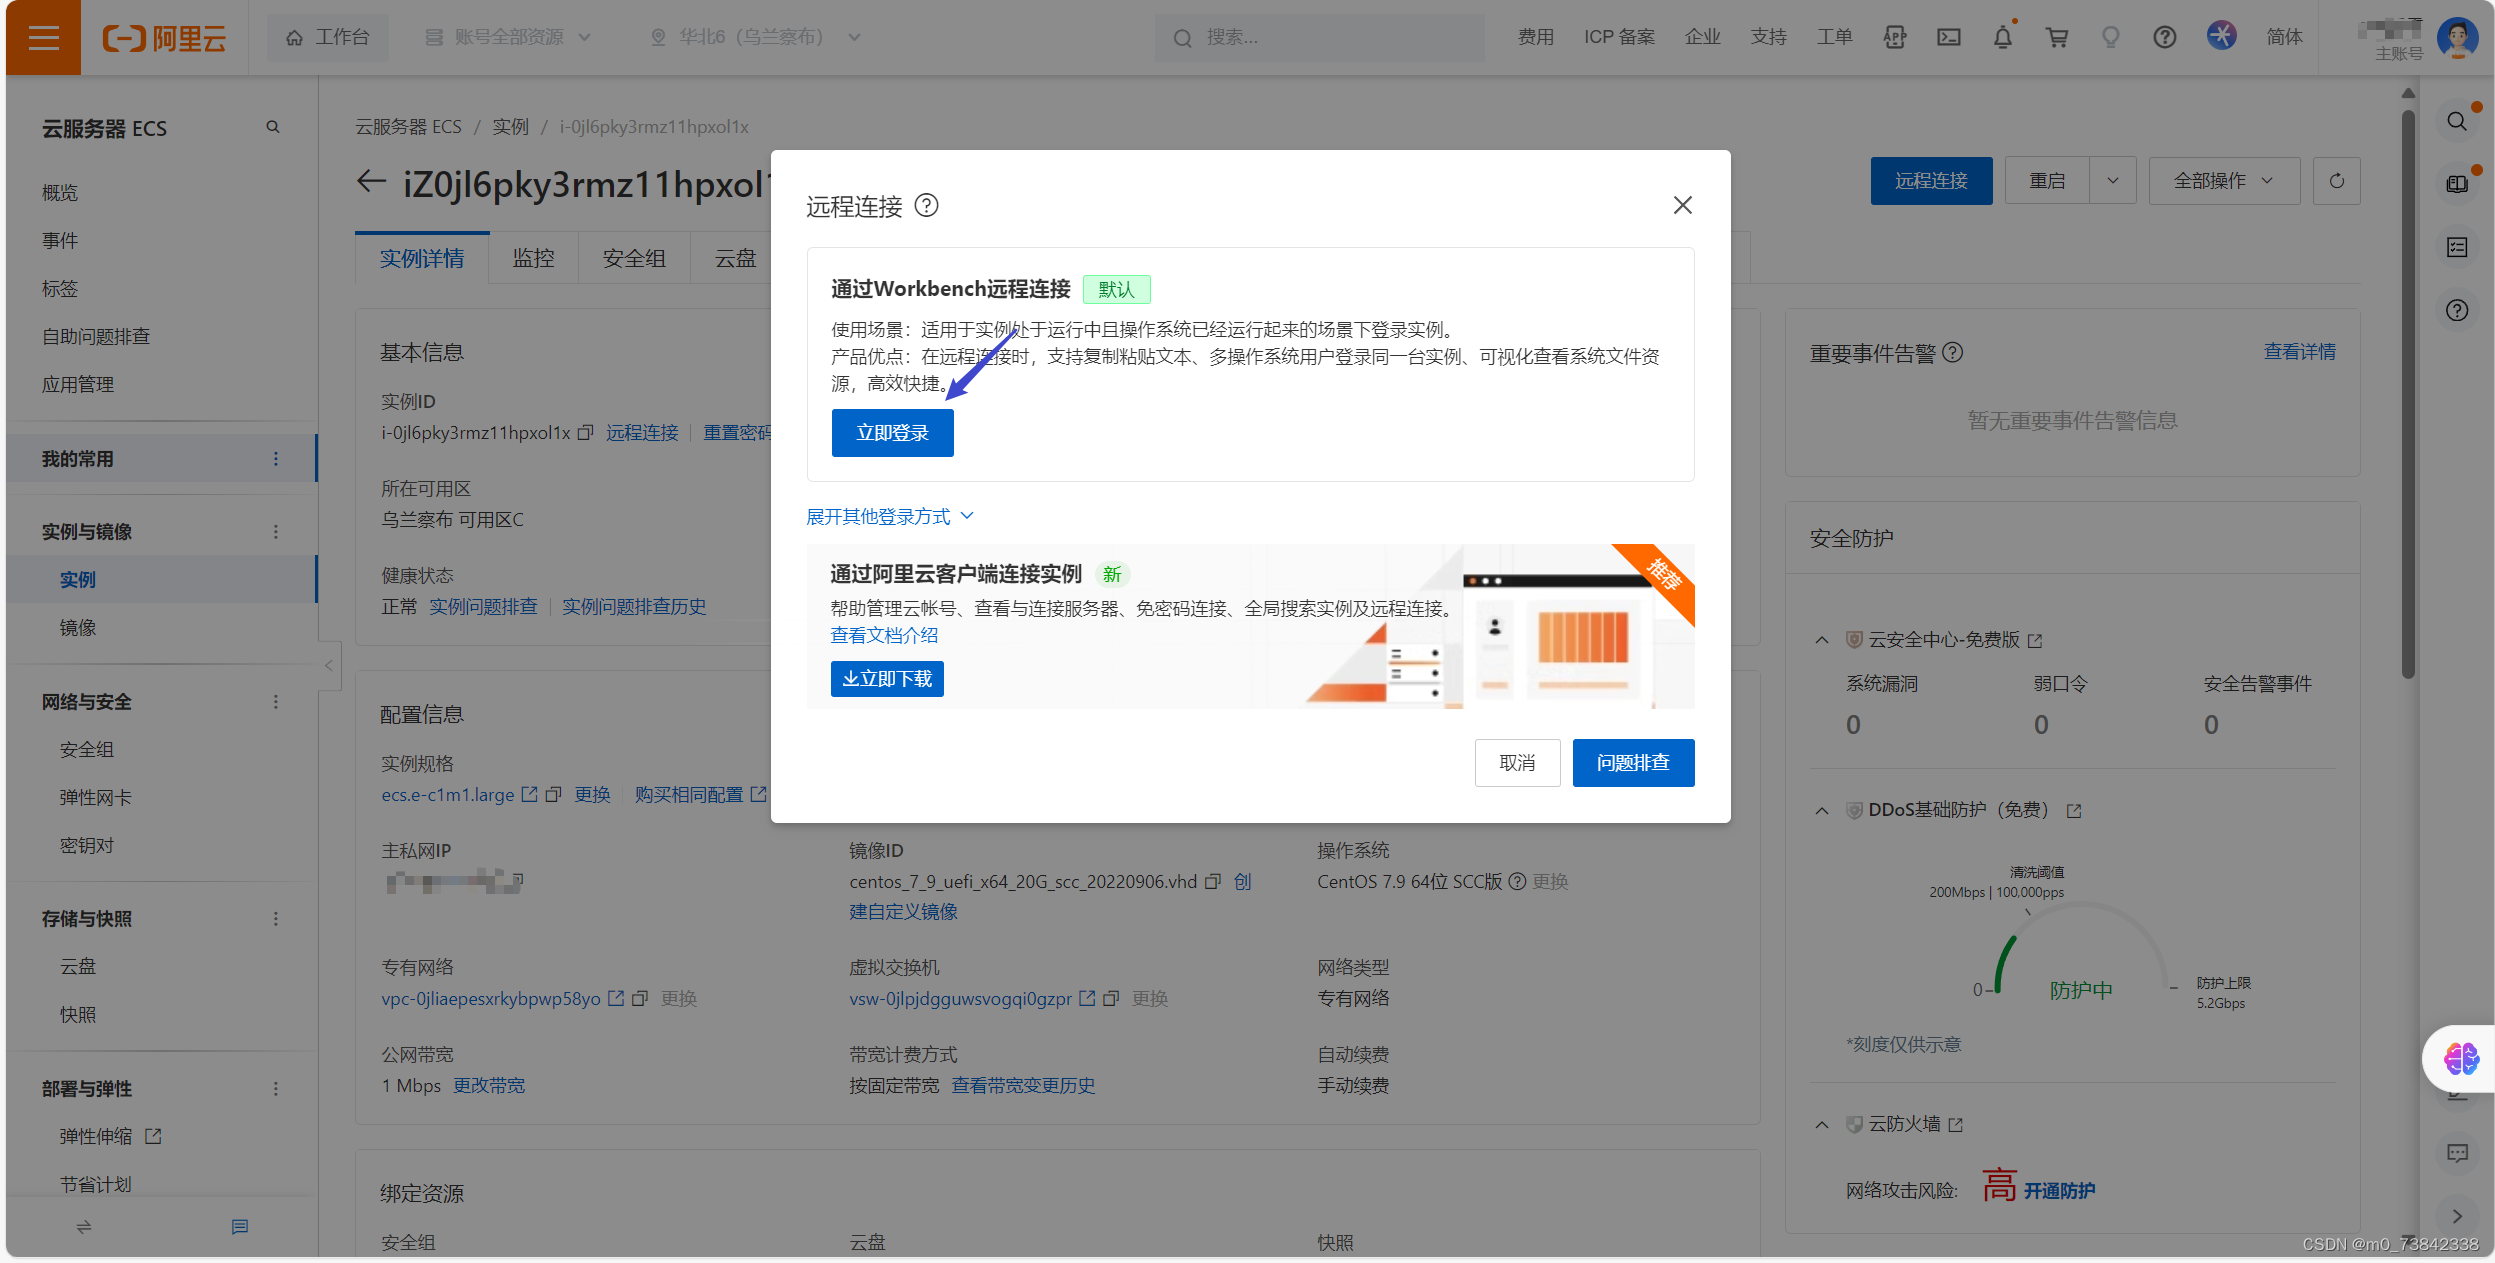Open the AI assistant icon in header
The width and height of the screenshot is (2495, 1263).
click(x=2221, y=36)
